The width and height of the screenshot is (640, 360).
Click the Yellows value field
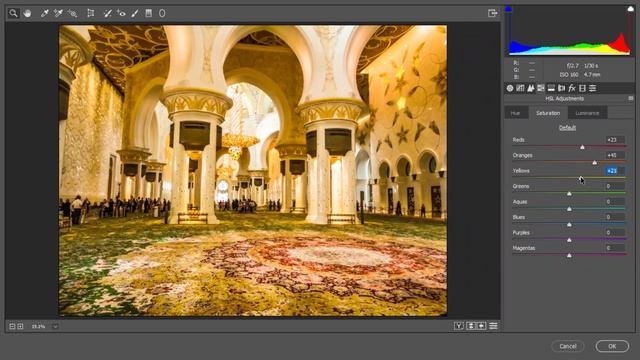click(615, 171)
